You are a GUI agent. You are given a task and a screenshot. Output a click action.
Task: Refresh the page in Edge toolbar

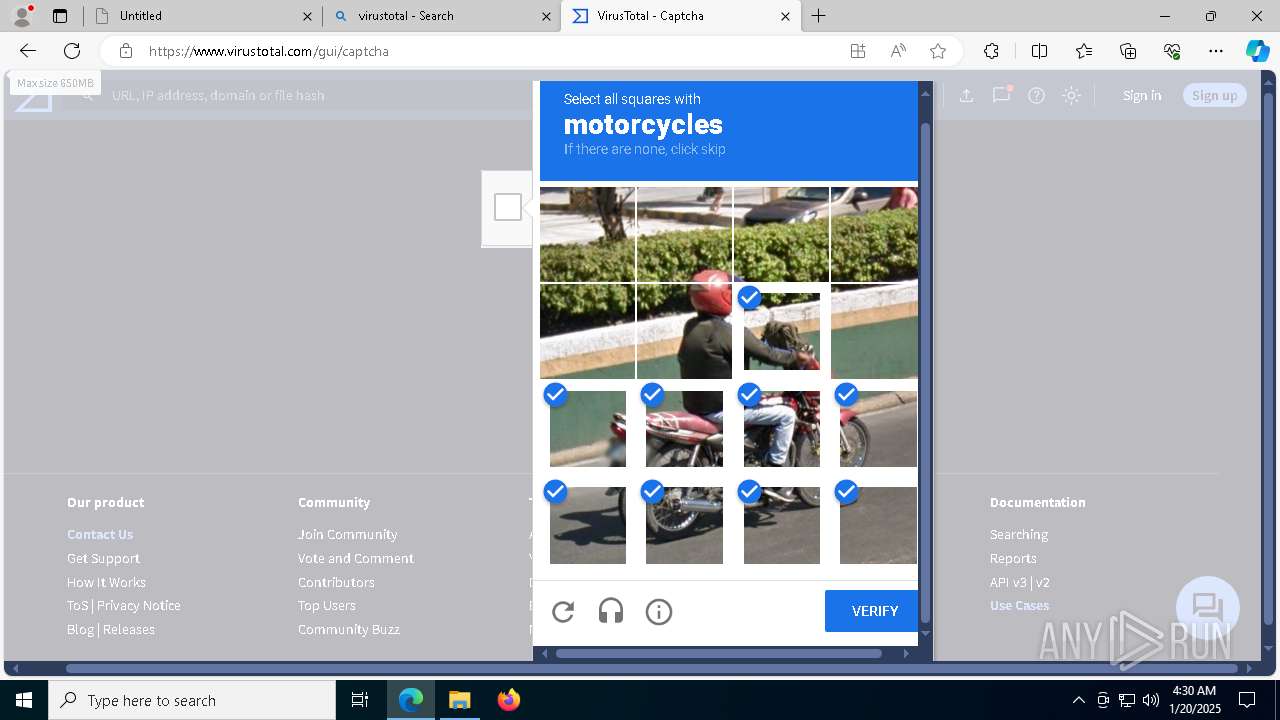[x=72, y=51]
